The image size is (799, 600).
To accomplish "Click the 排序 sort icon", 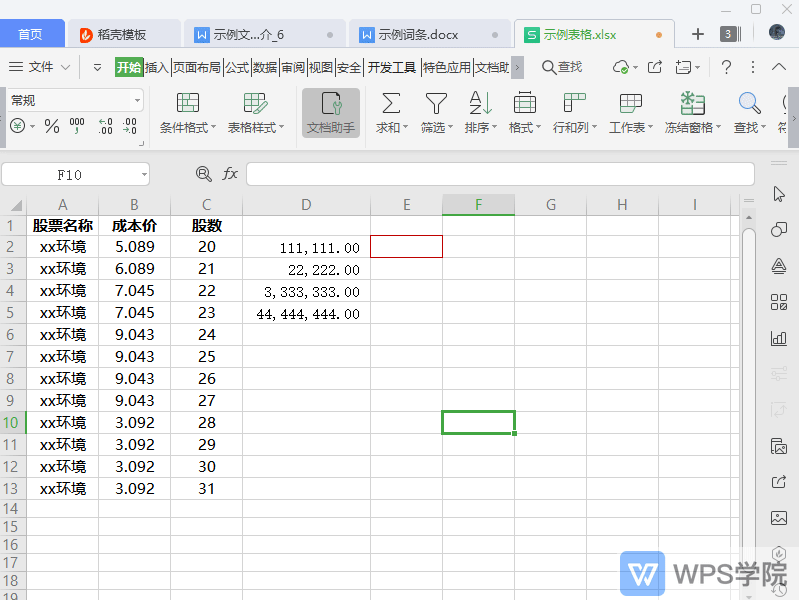I will coord(480,103).
